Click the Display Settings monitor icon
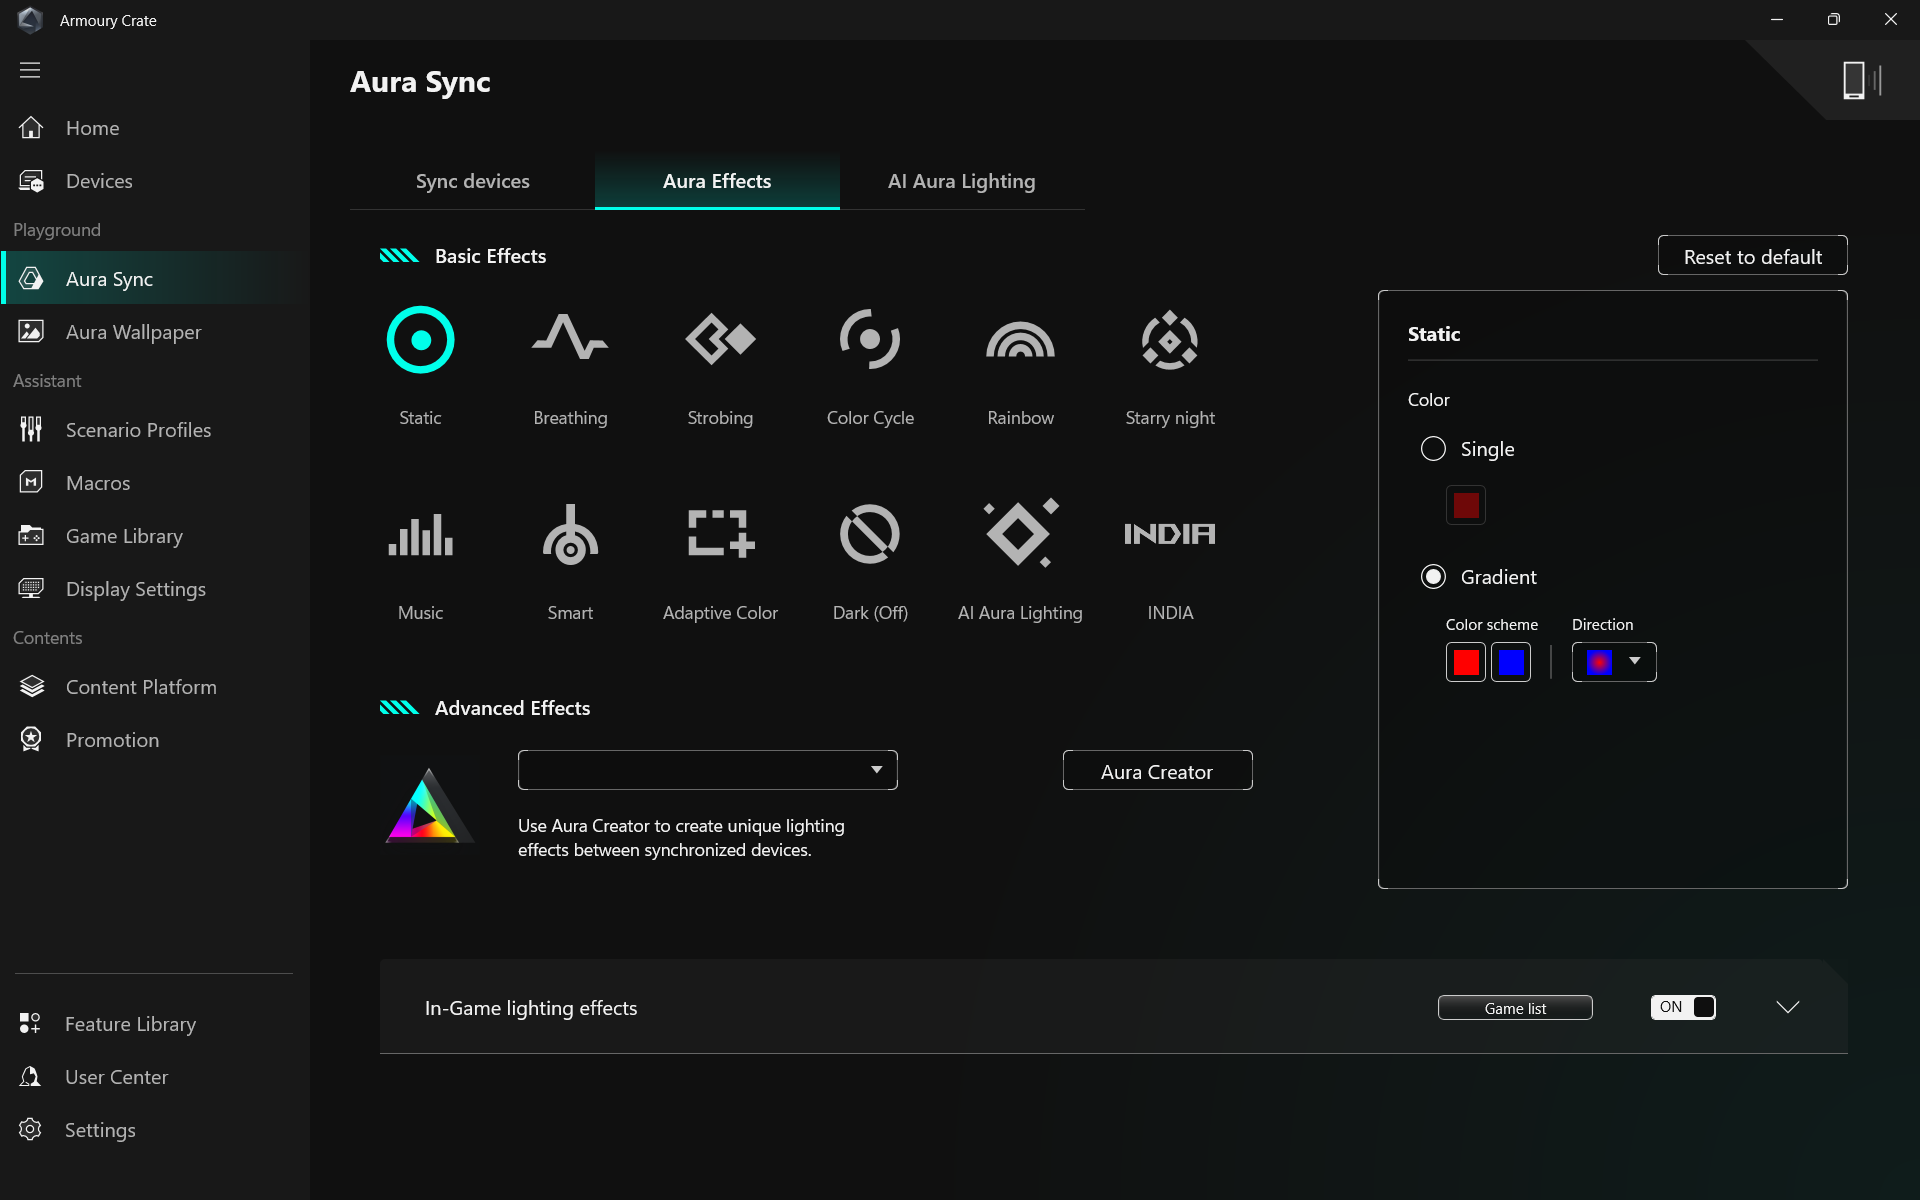The width and height of the screenshot is (1920, 1200). [31, 589]
